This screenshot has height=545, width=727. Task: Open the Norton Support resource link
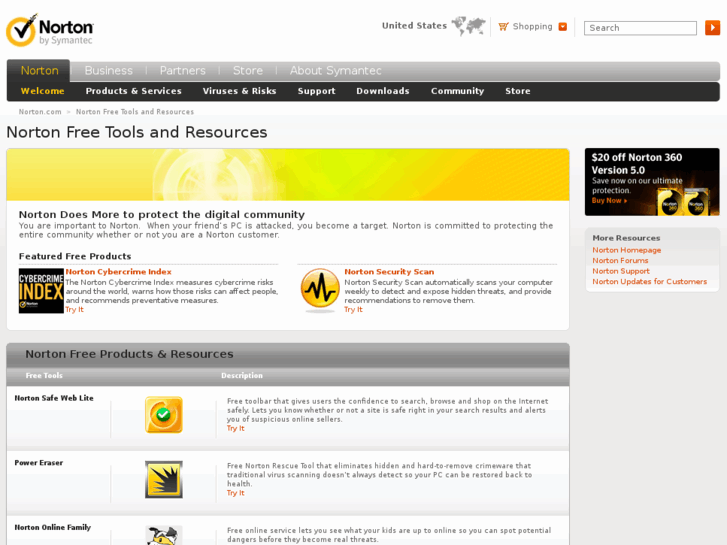pos(620,271)
